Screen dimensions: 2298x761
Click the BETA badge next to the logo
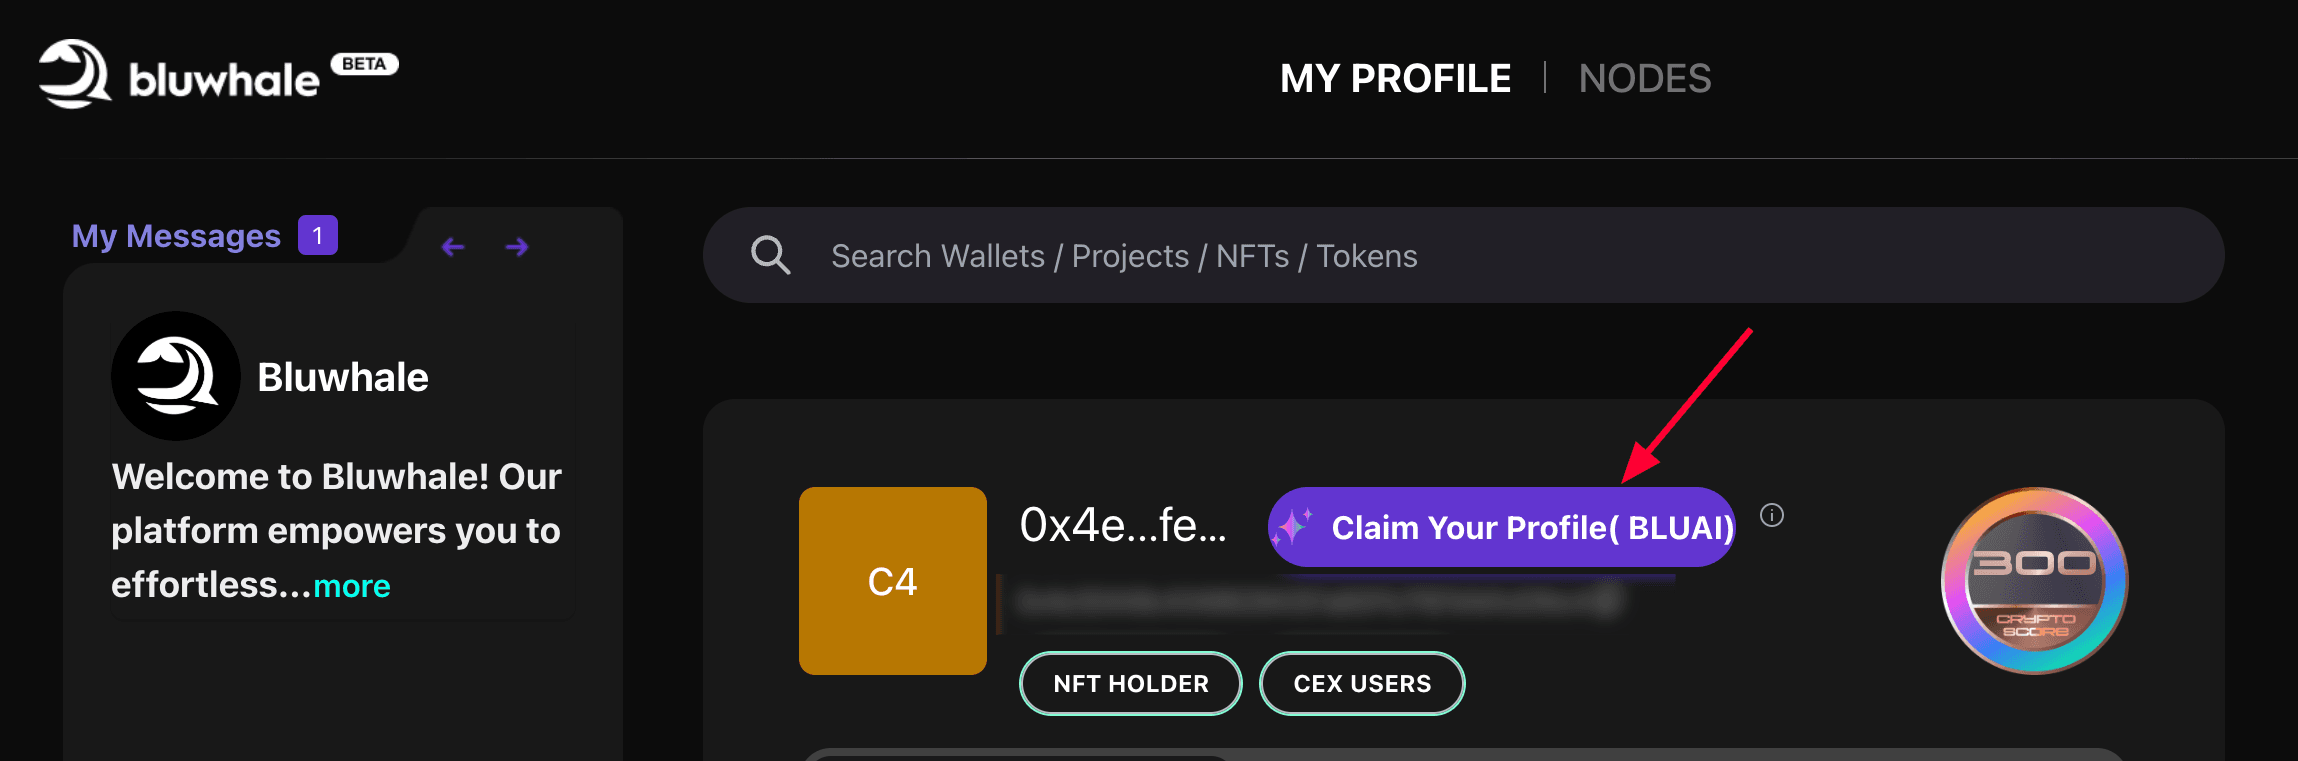coord(363,63)
